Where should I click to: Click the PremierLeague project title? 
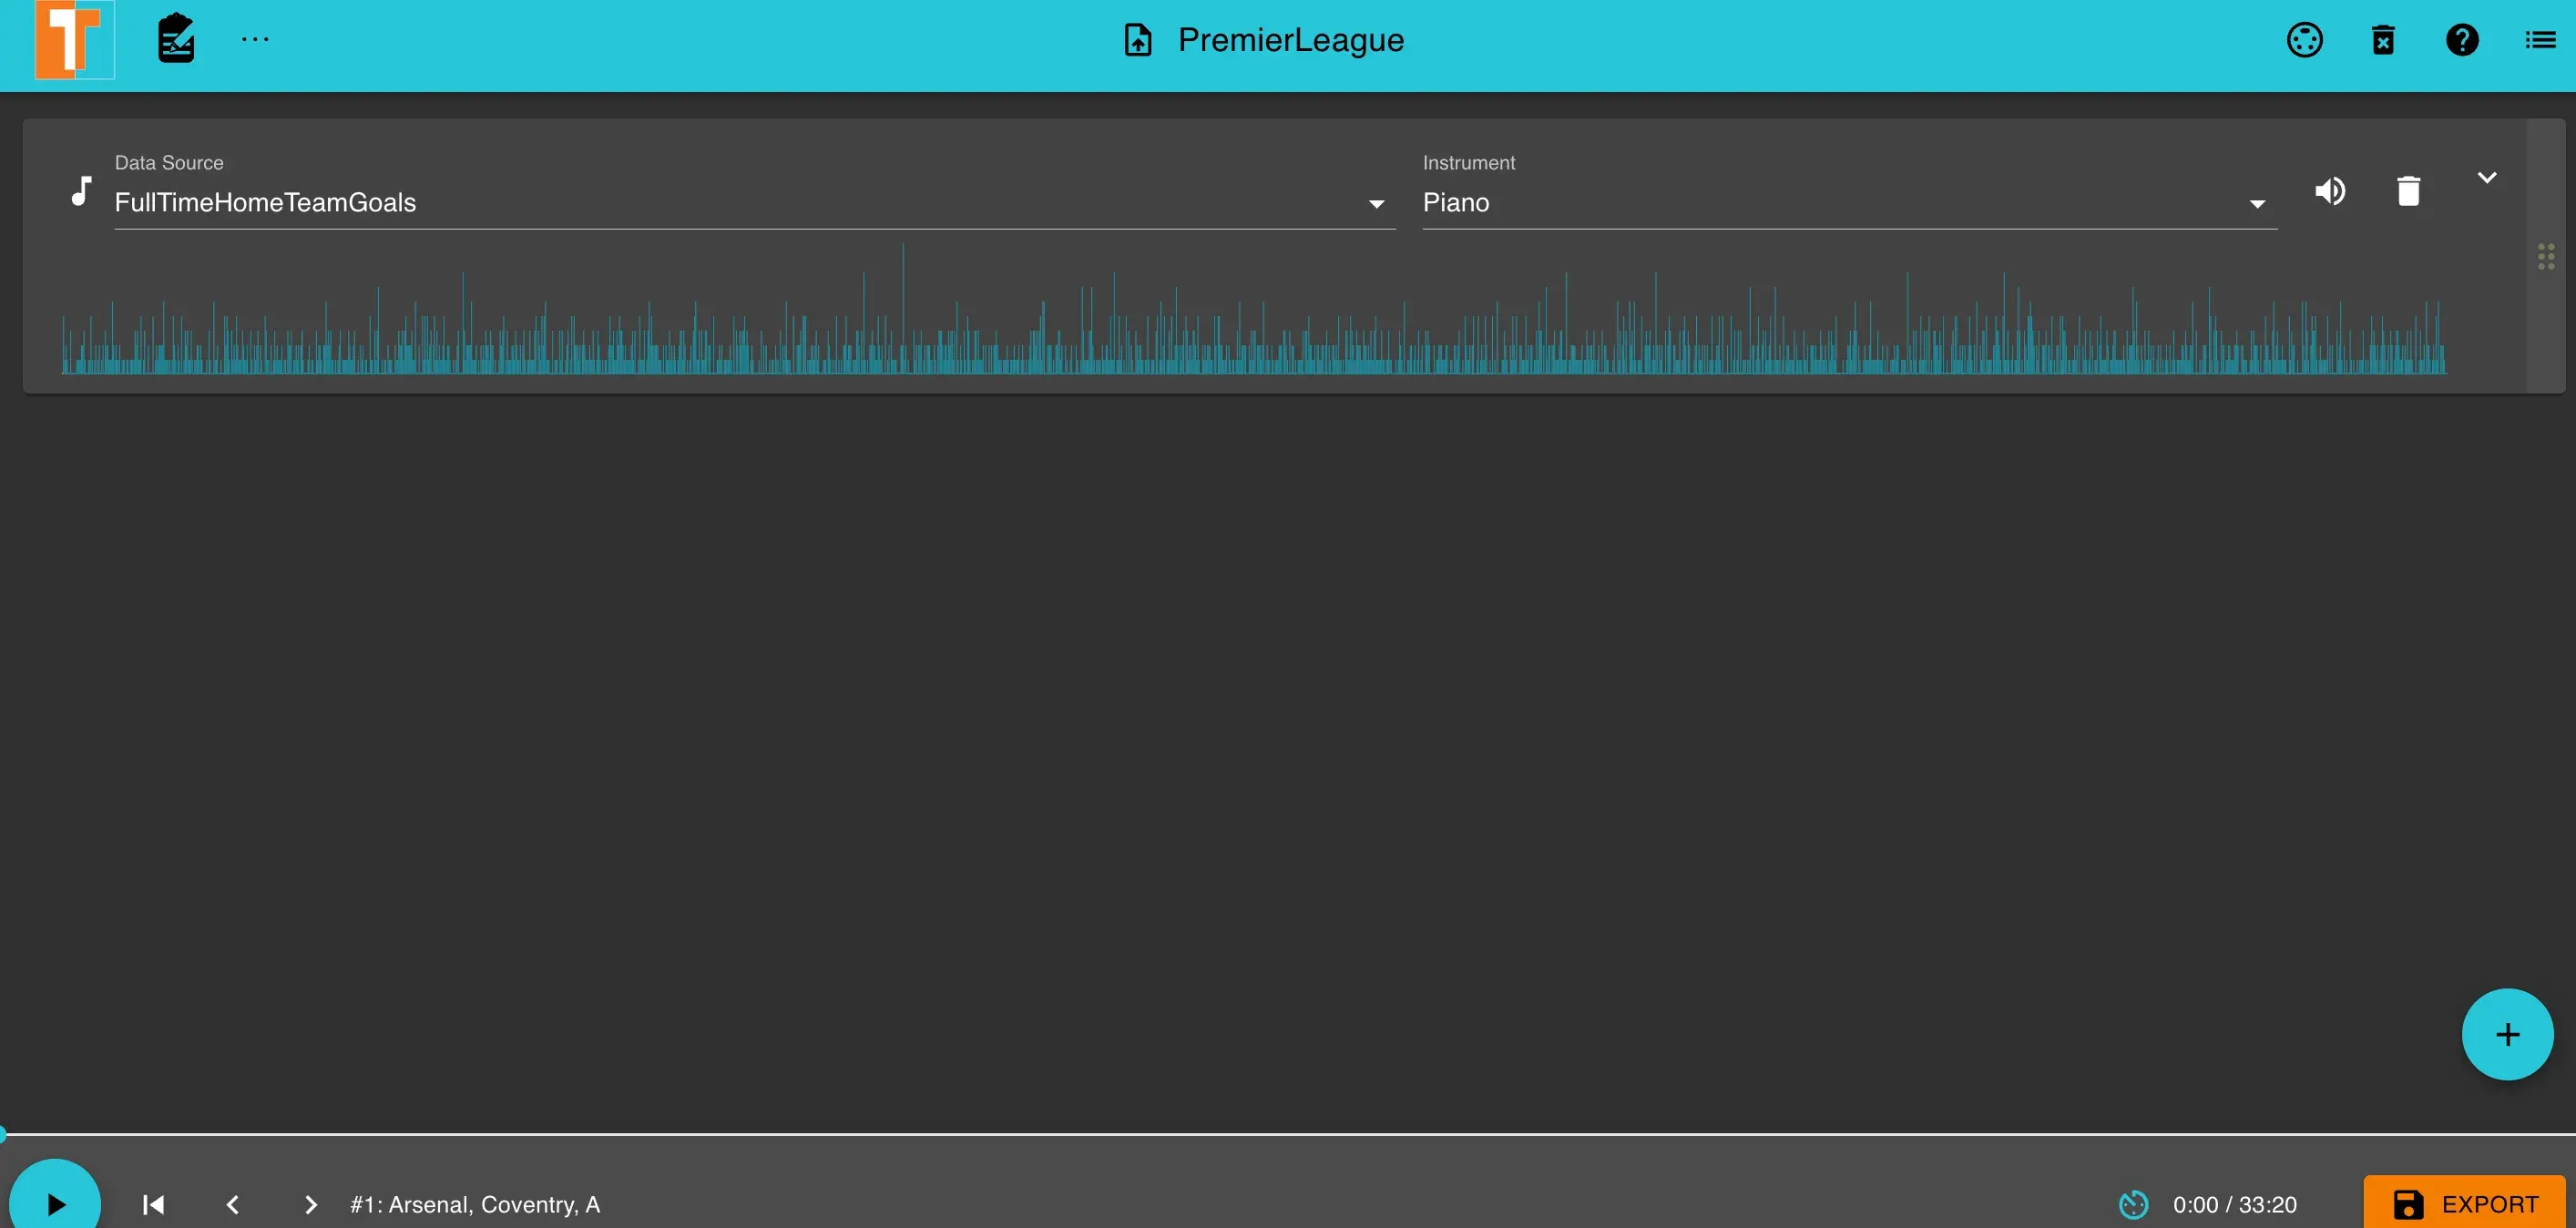pyautogui.click(x=1291, y=40)
